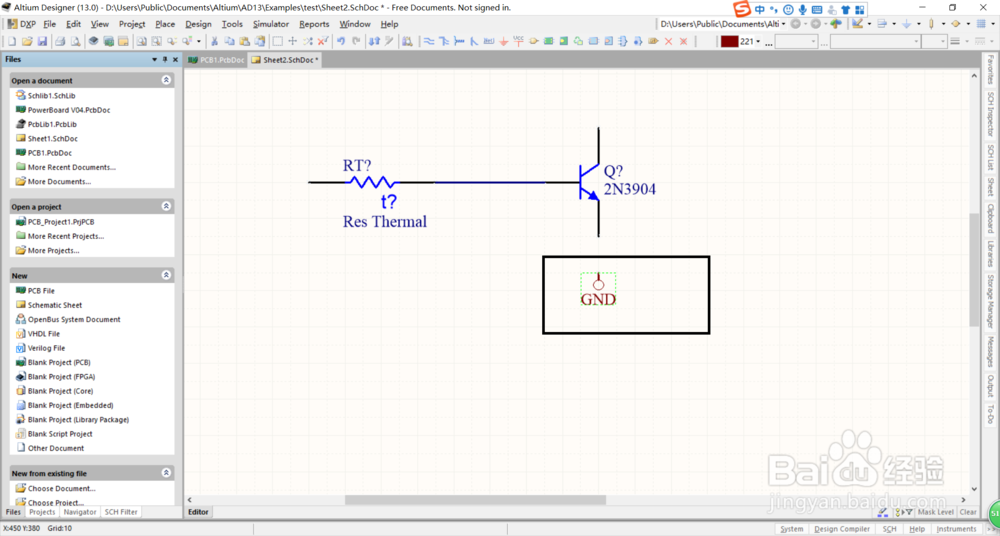Print the current schematic
1000x536 pixels.
pyautogui.click(x=60, y=41)
